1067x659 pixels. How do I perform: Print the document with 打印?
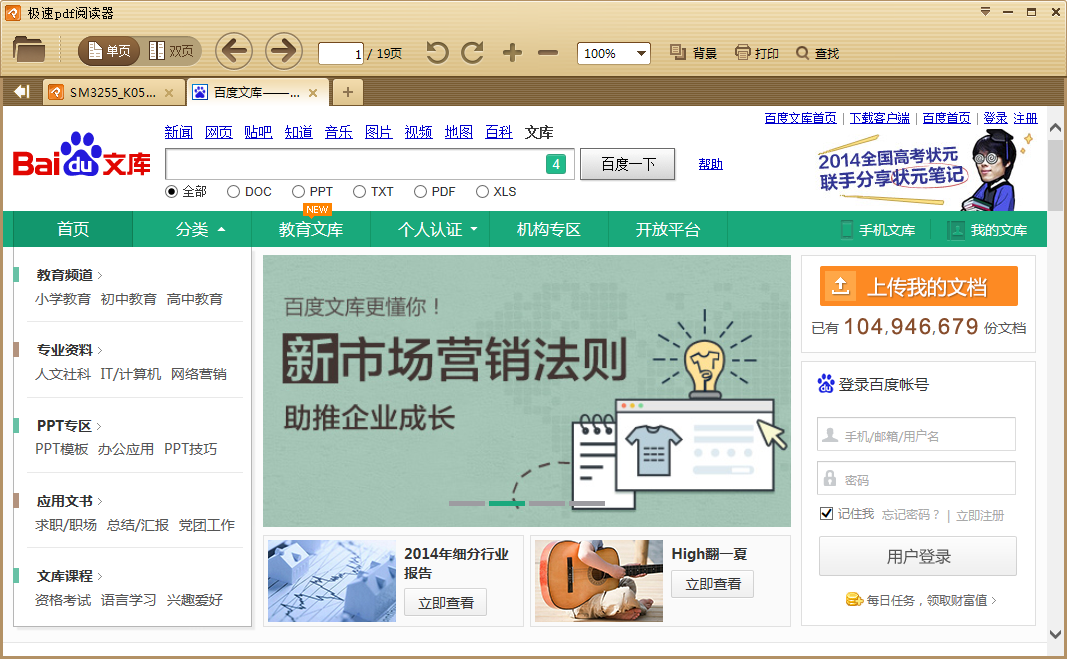[x=757, y=53]
